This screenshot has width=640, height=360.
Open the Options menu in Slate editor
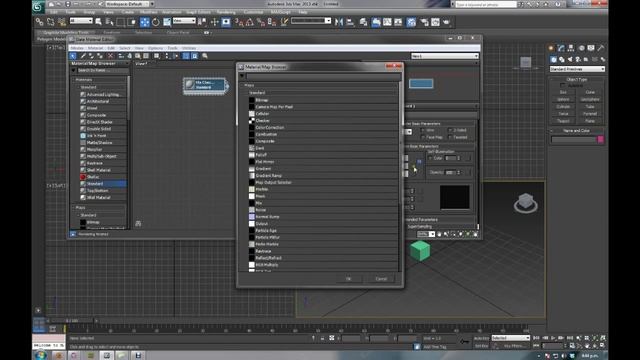[155, 48]
